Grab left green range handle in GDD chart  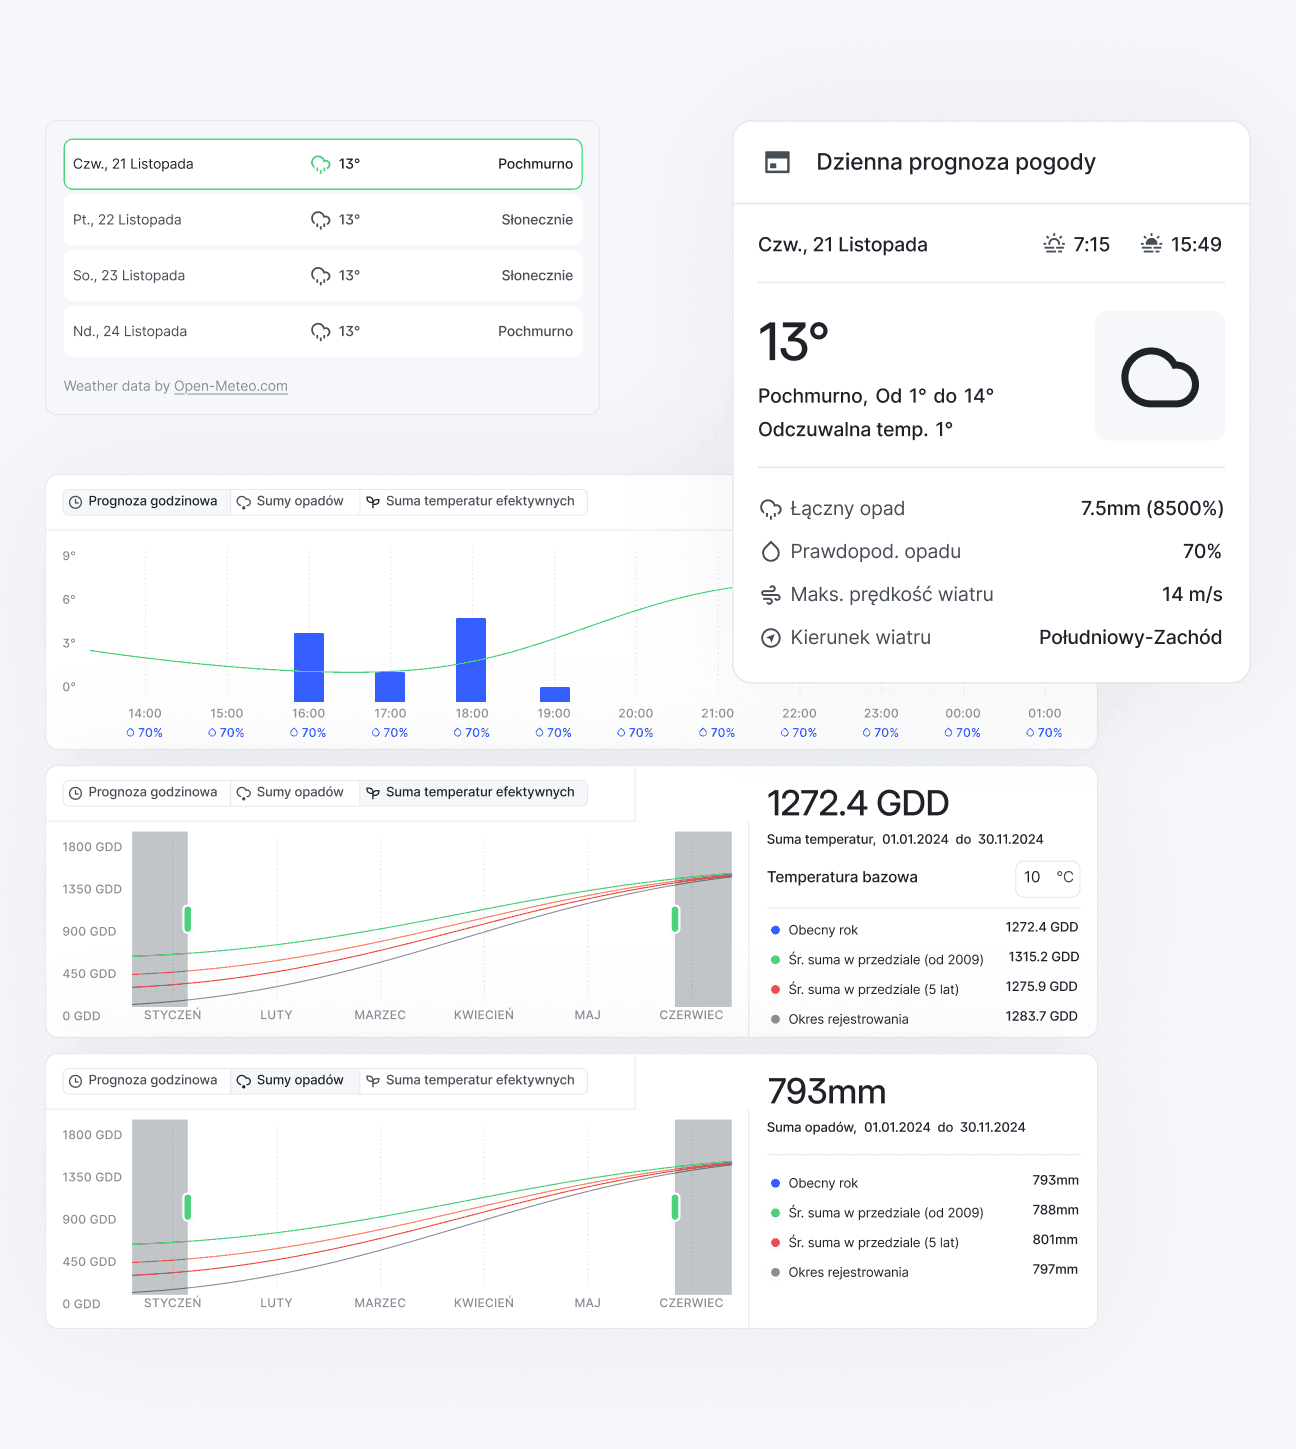click(x=187, y=919)
